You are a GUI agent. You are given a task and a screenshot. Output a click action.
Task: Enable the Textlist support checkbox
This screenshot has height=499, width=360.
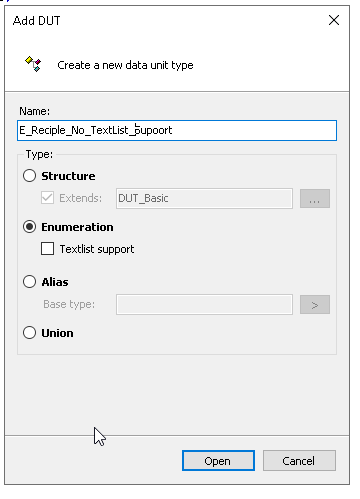[x=47, y=249]
